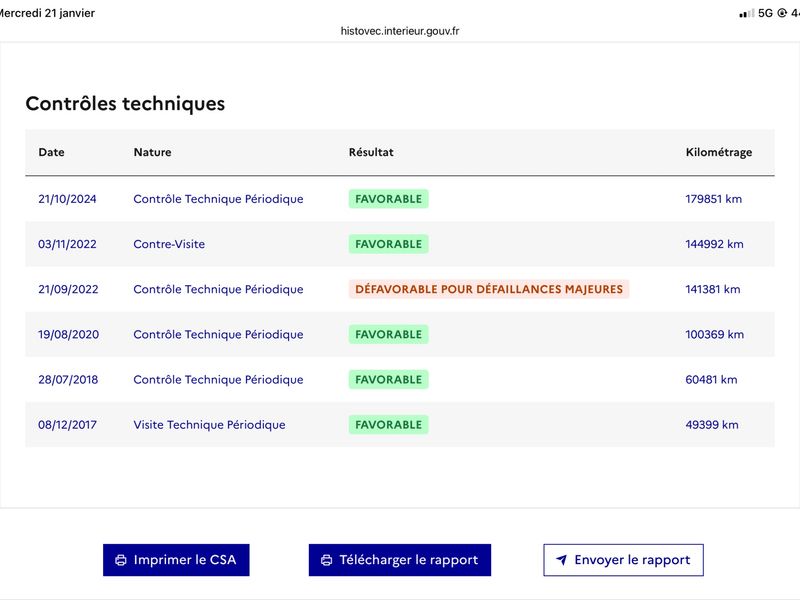Click the paper plane icon in Envoyer le rapport
800x600 pixels.
point(562,560)
